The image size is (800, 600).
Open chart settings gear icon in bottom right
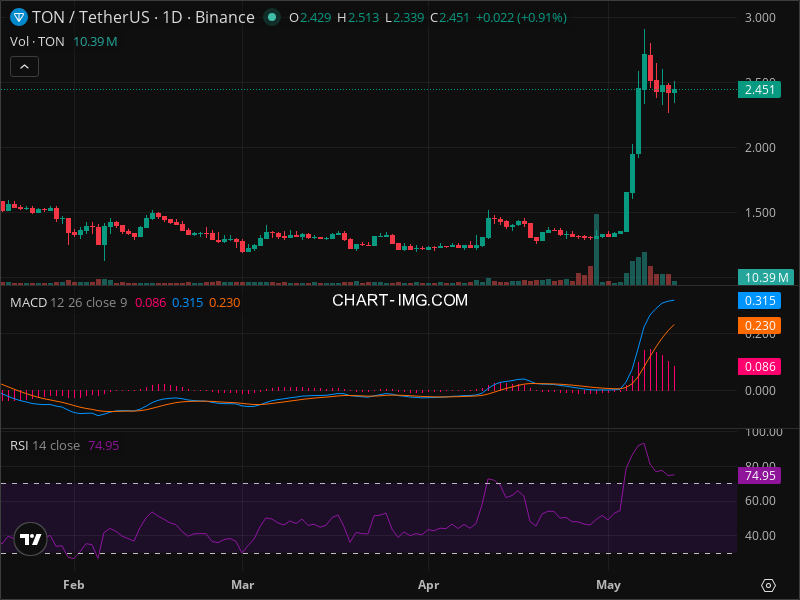768,585
